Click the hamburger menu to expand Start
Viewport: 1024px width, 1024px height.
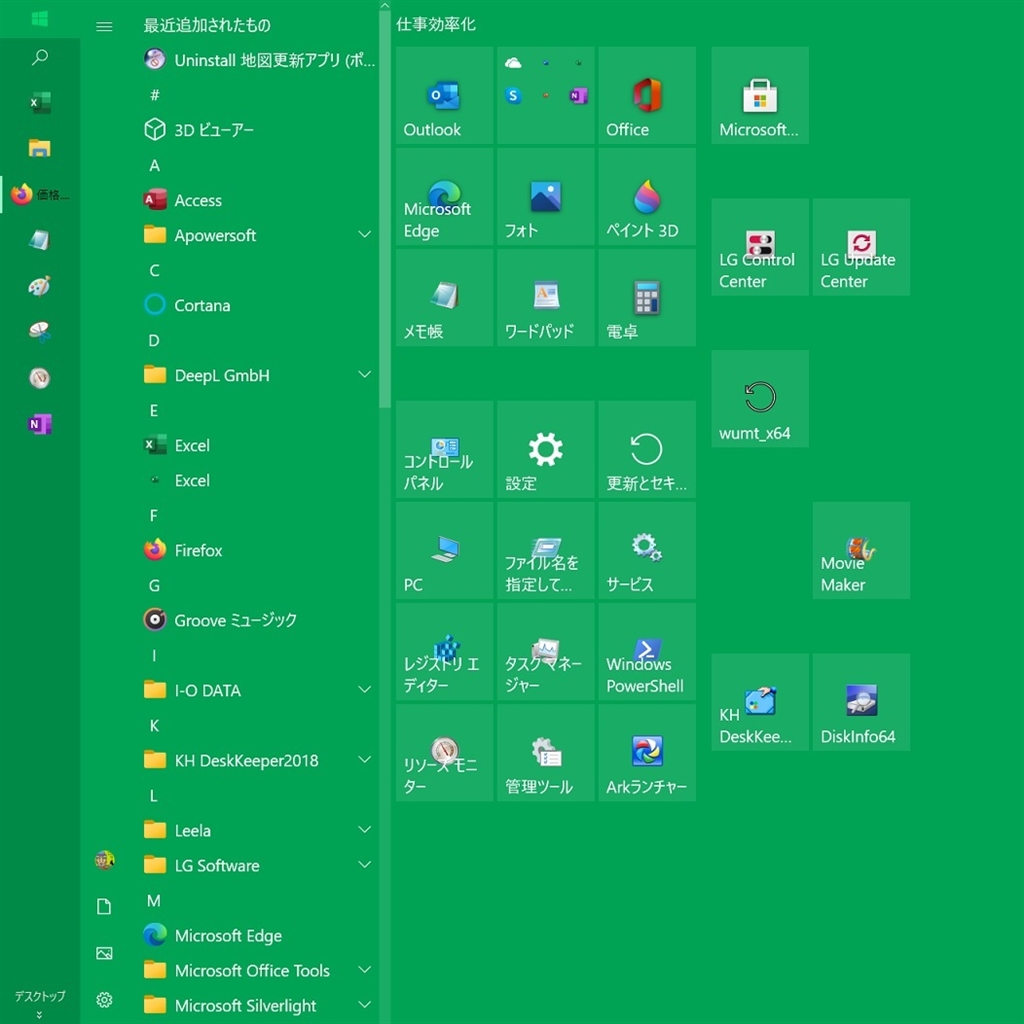(104, 26)
